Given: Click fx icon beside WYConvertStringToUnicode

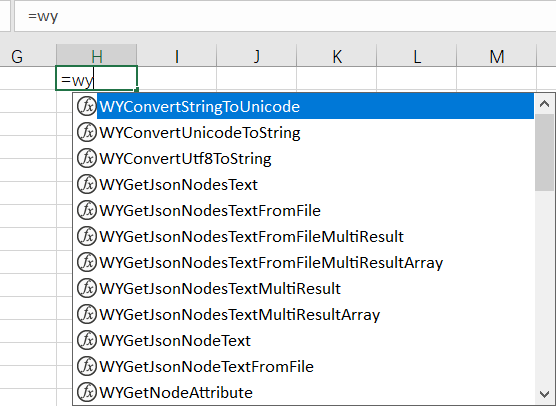Looking at the screenshot, I should click(87, 106).
